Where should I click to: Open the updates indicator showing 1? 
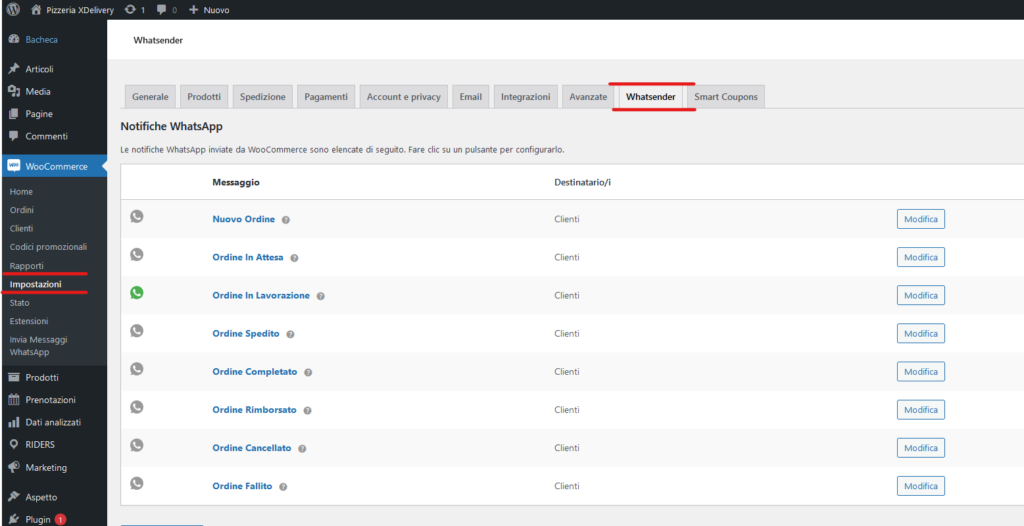click(135, 10)
